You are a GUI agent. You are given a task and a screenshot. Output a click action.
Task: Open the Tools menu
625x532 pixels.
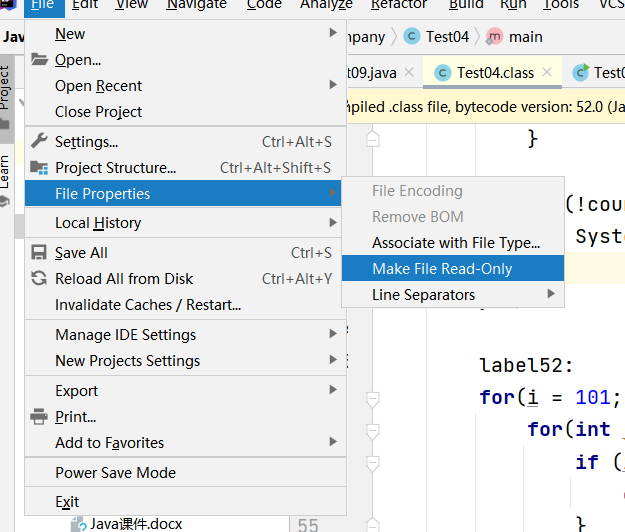pyautogui.click(x=561, y=5)
